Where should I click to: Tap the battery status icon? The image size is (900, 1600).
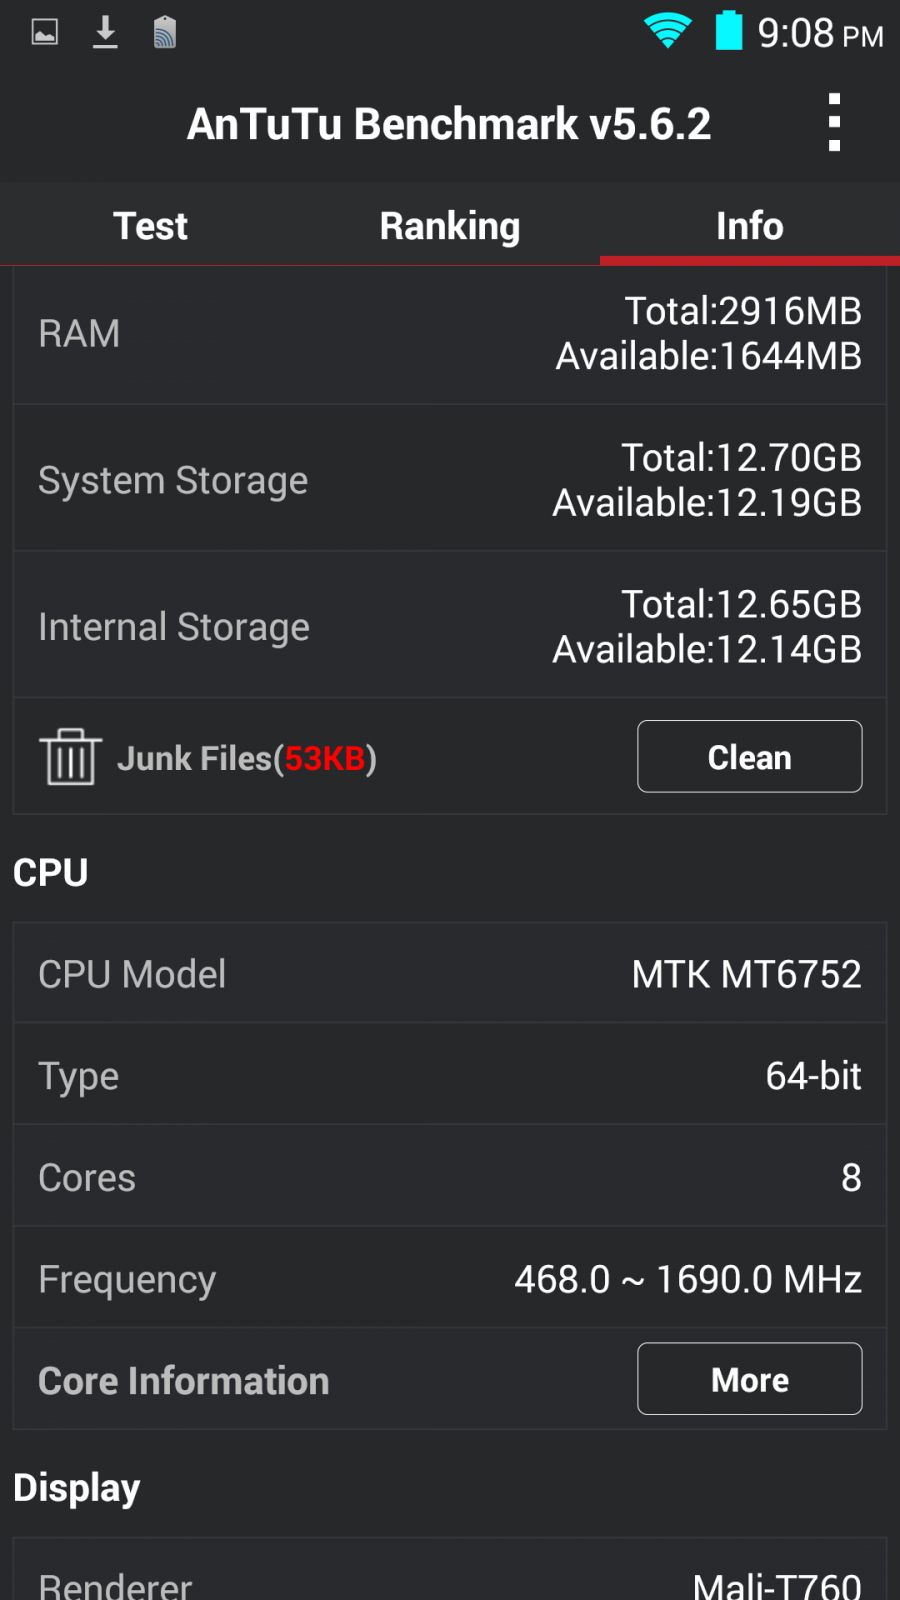click(729, 31)
